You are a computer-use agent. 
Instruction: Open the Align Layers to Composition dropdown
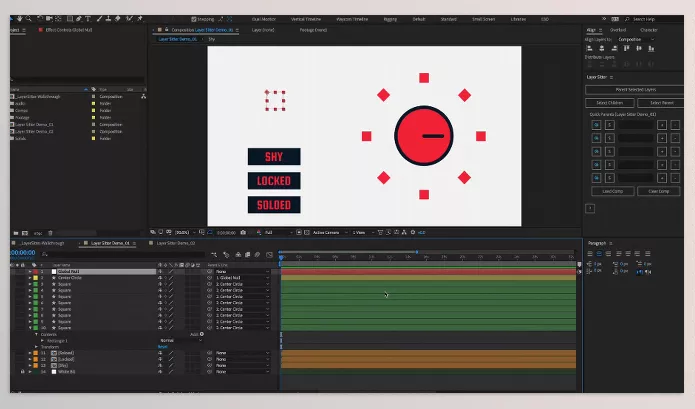point(636,39)
